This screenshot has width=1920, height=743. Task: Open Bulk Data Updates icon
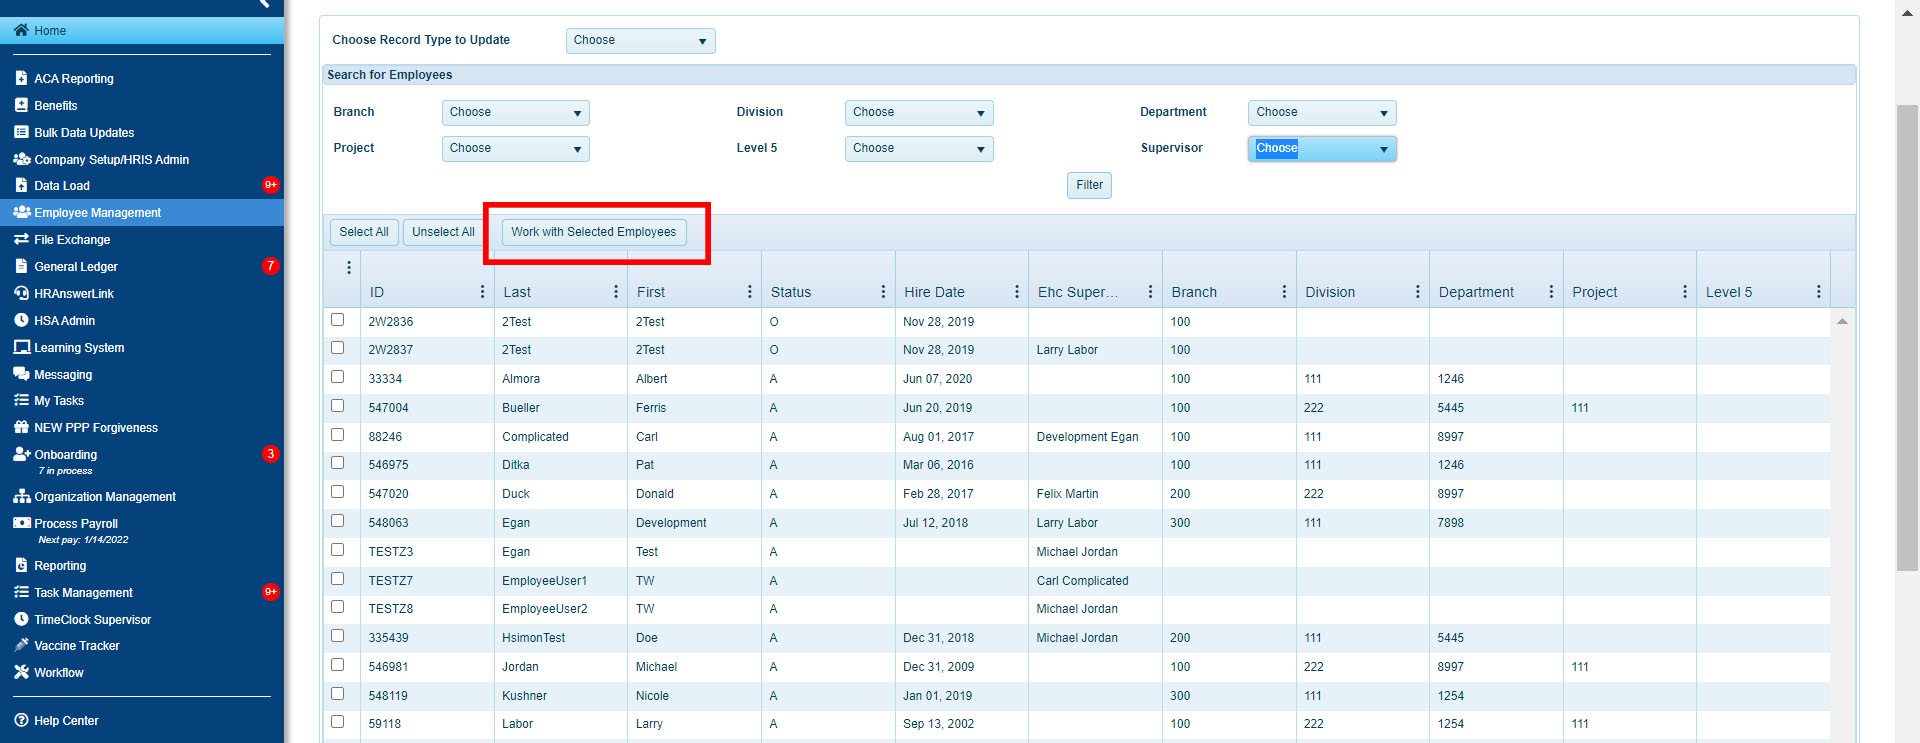21,132
